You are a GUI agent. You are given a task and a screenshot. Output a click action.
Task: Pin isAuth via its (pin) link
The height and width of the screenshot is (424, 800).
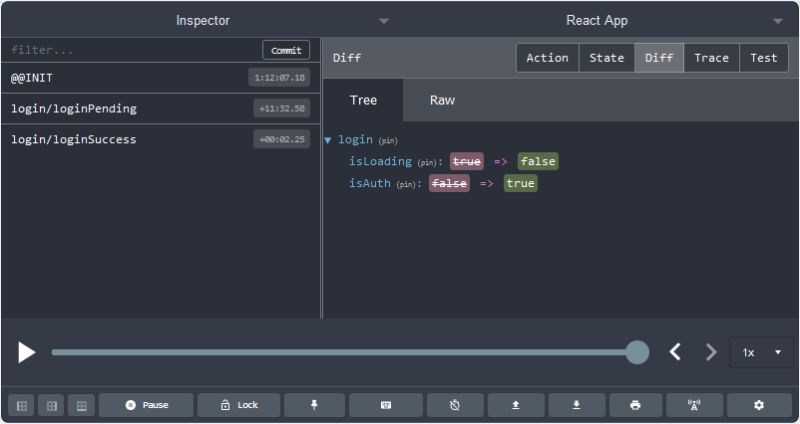click(x=406, y=185)
